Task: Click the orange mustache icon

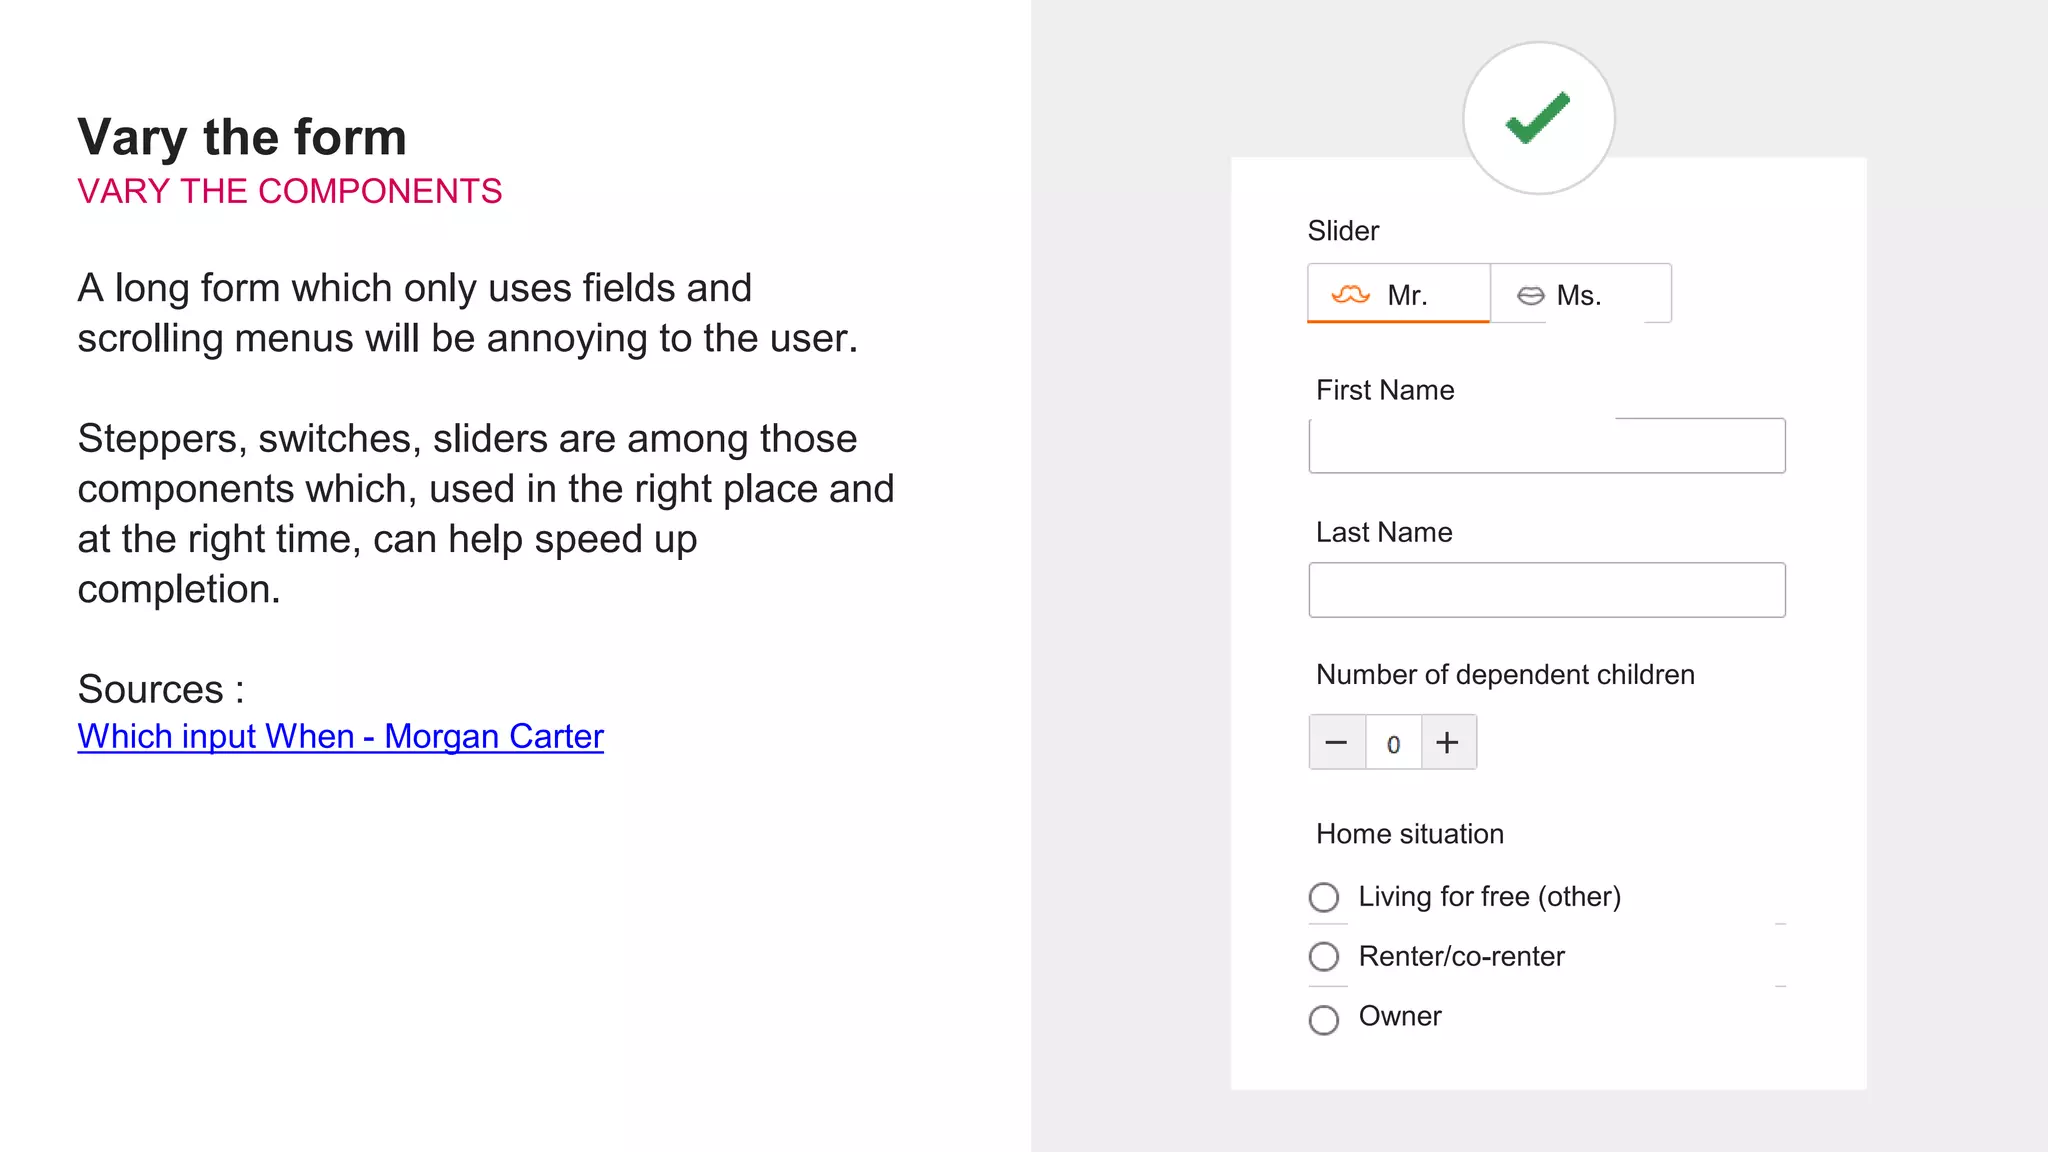Action: [1350, 295]
